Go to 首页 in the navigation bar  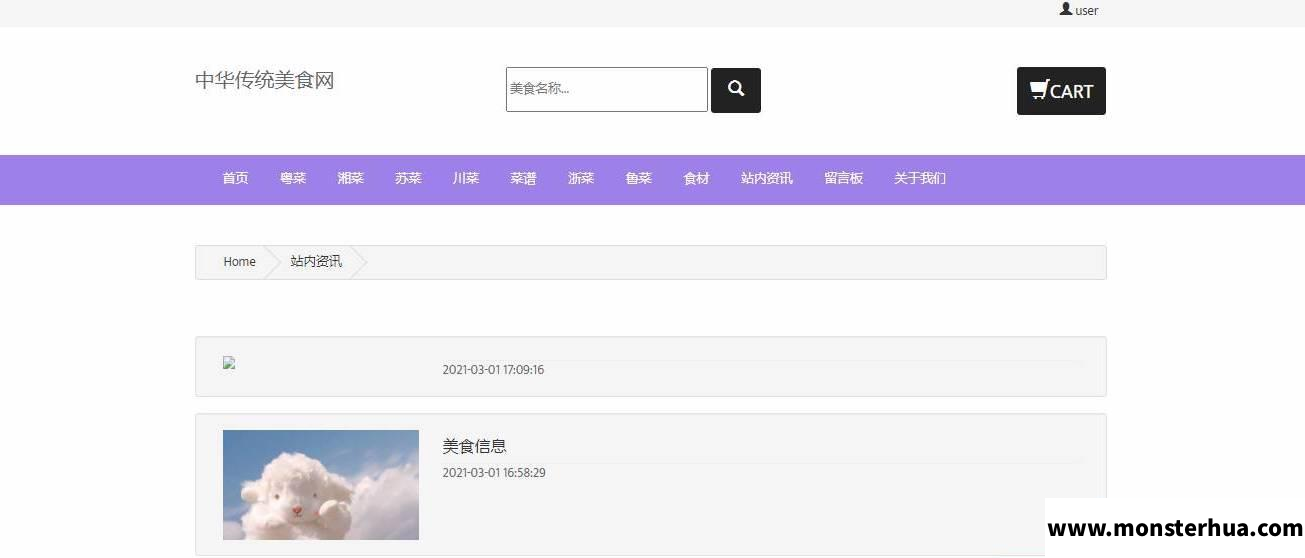pyautogui.click(x=235, y=179)
